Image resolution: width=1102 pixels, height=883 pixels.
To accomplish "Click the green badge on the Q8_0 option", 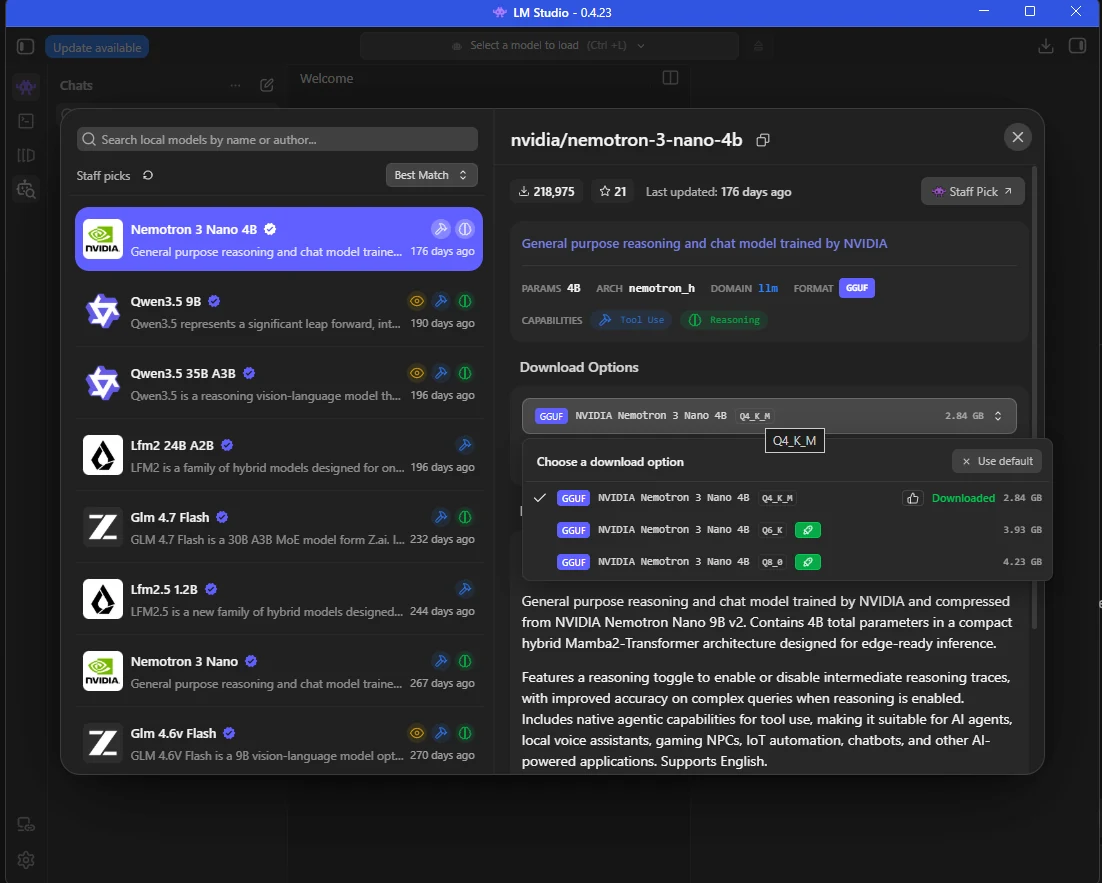I will pos(808,562).
